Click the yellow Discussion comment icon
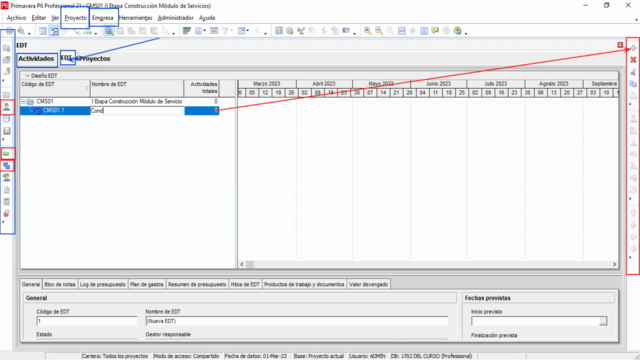Screen dimensions: 640x360 coord(435,31)
